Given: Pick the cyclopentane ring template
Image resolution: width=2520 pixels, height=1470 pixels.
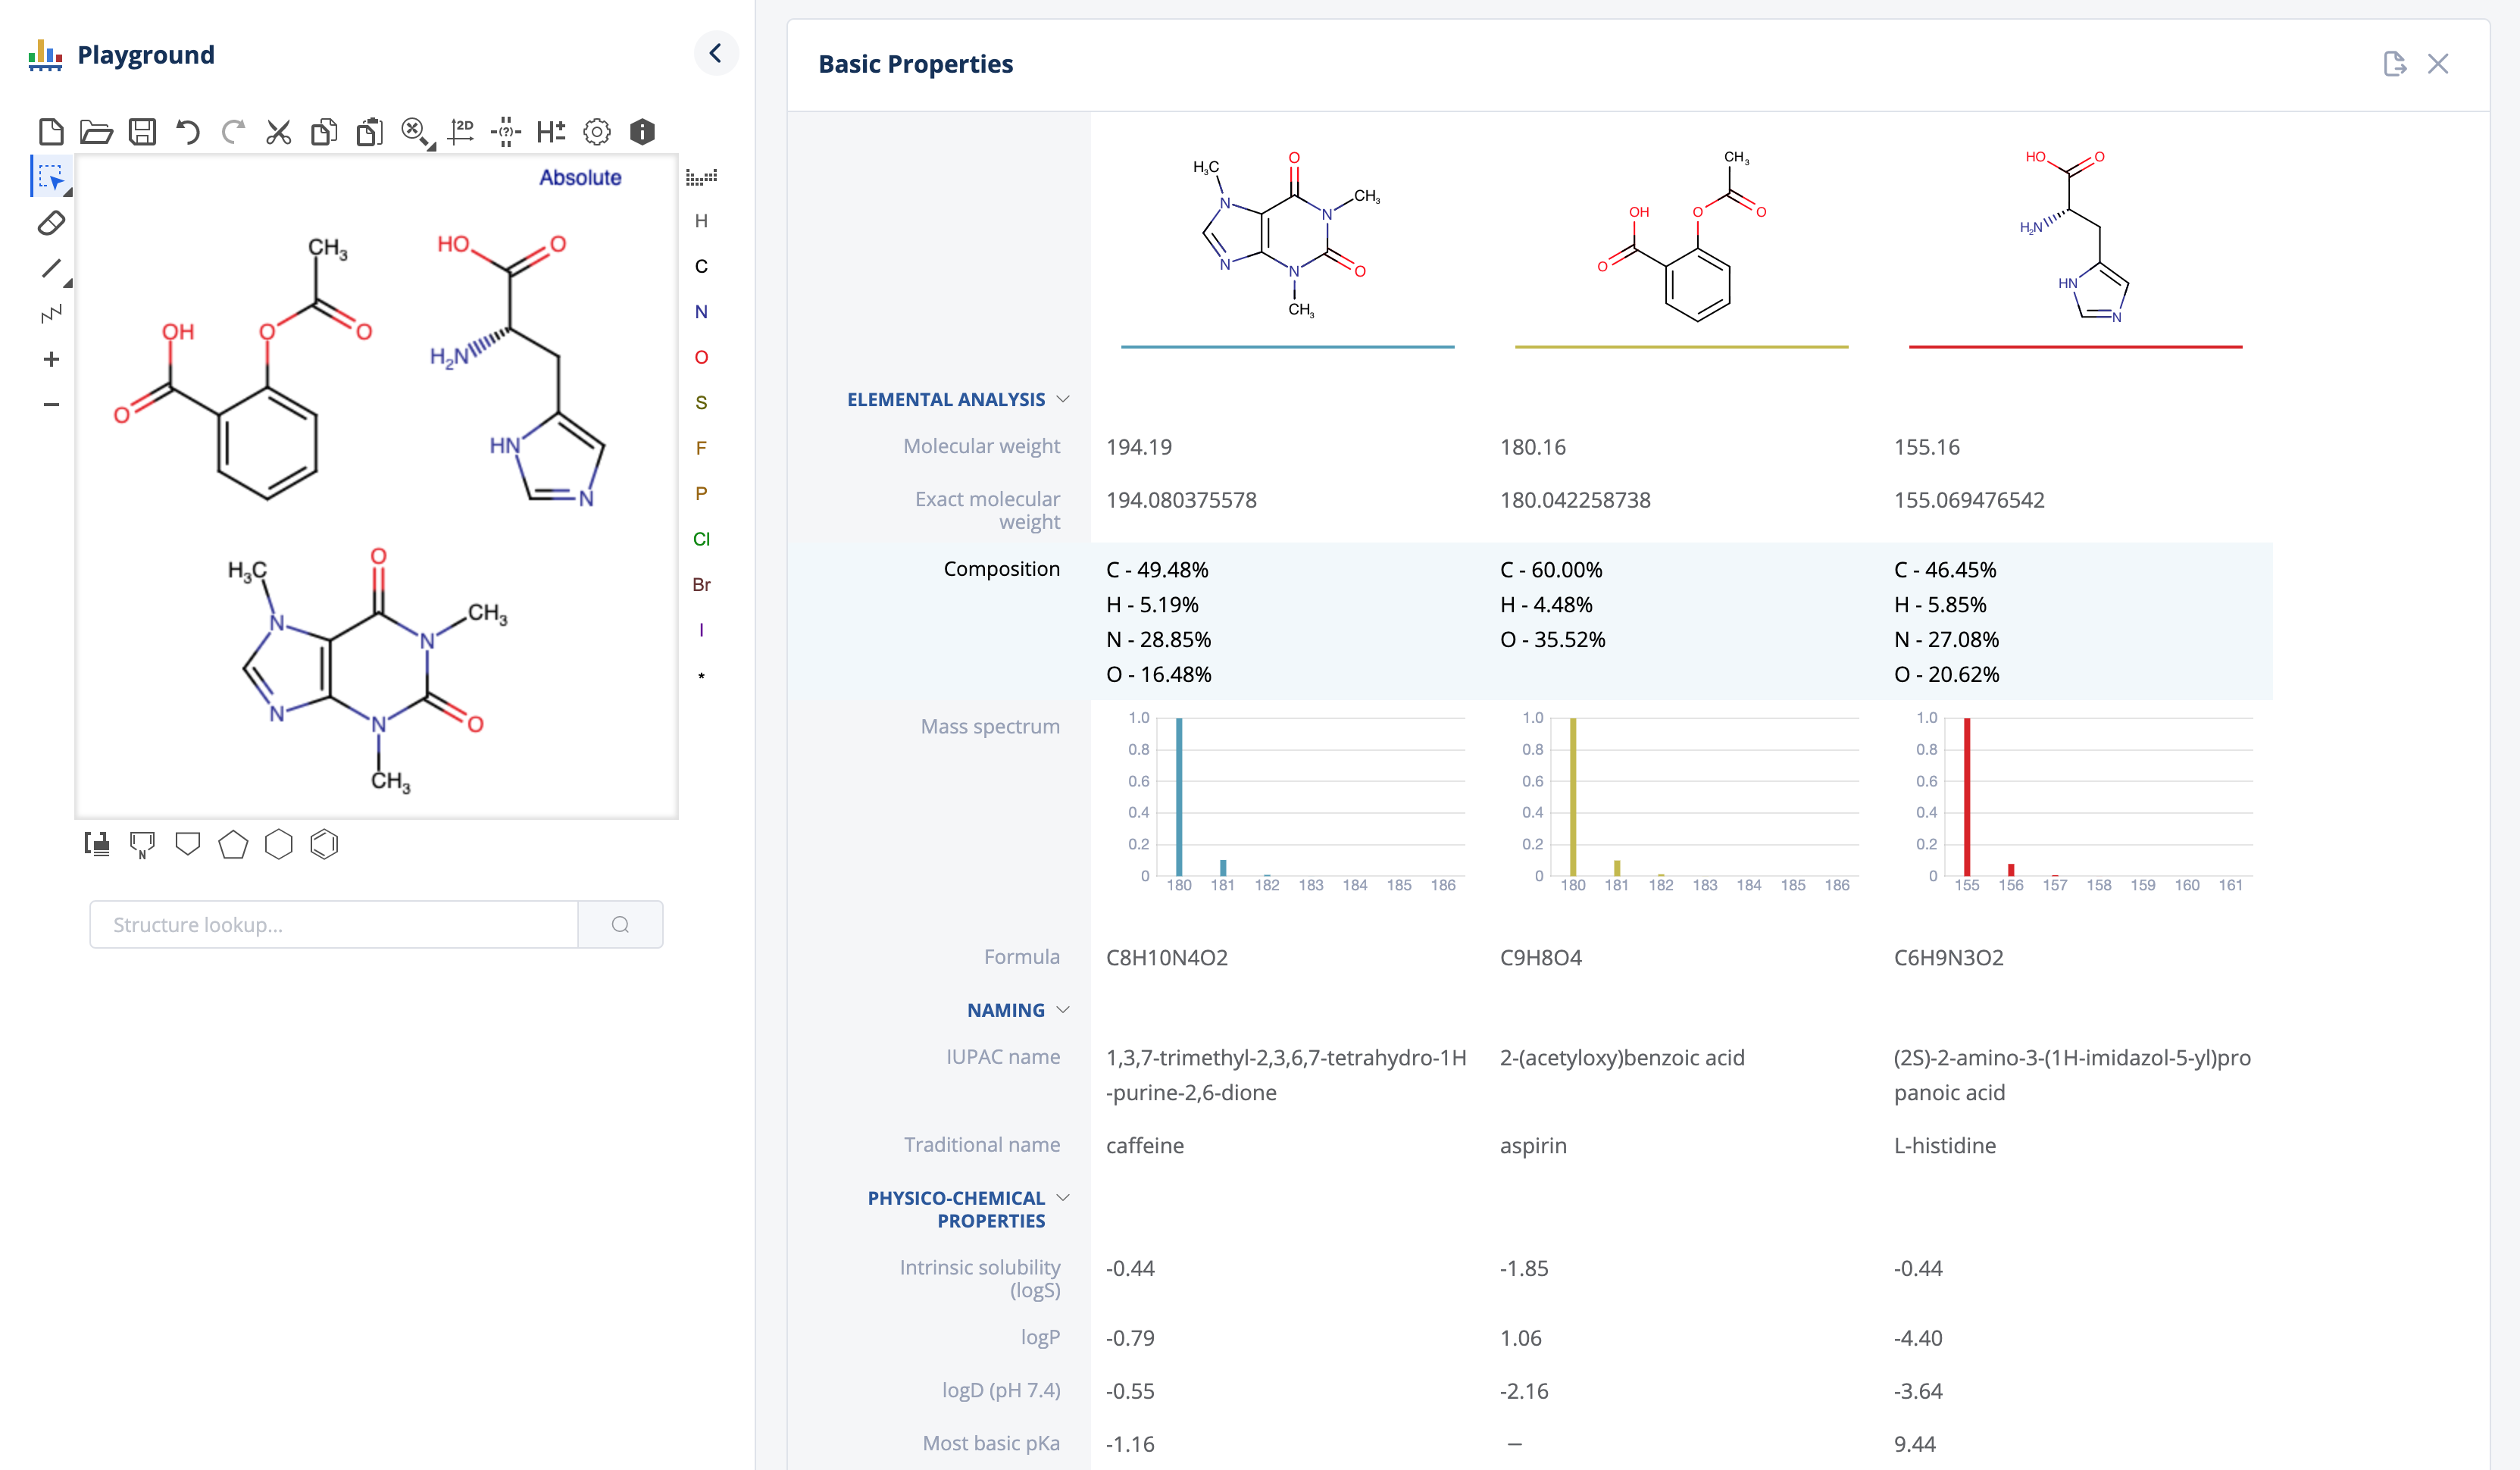Looking at the screenshot, I should pyautogui.click(x=233, y=845).
